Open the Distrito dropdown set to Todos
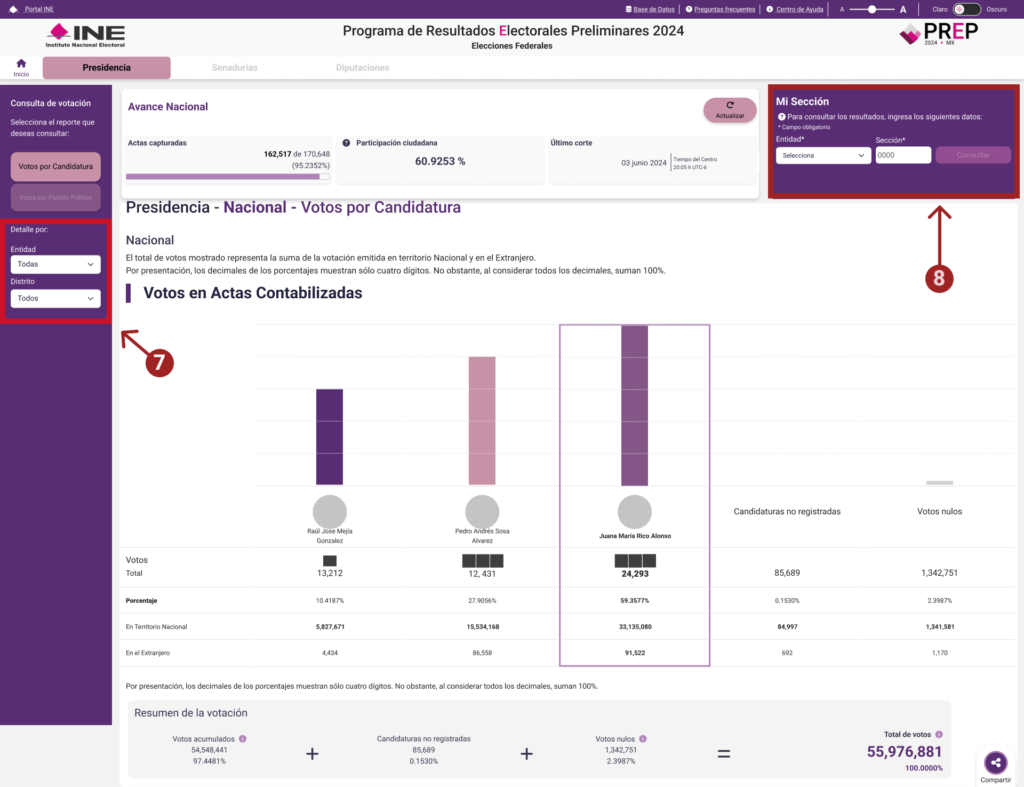1024x787 pixels. 56,298
